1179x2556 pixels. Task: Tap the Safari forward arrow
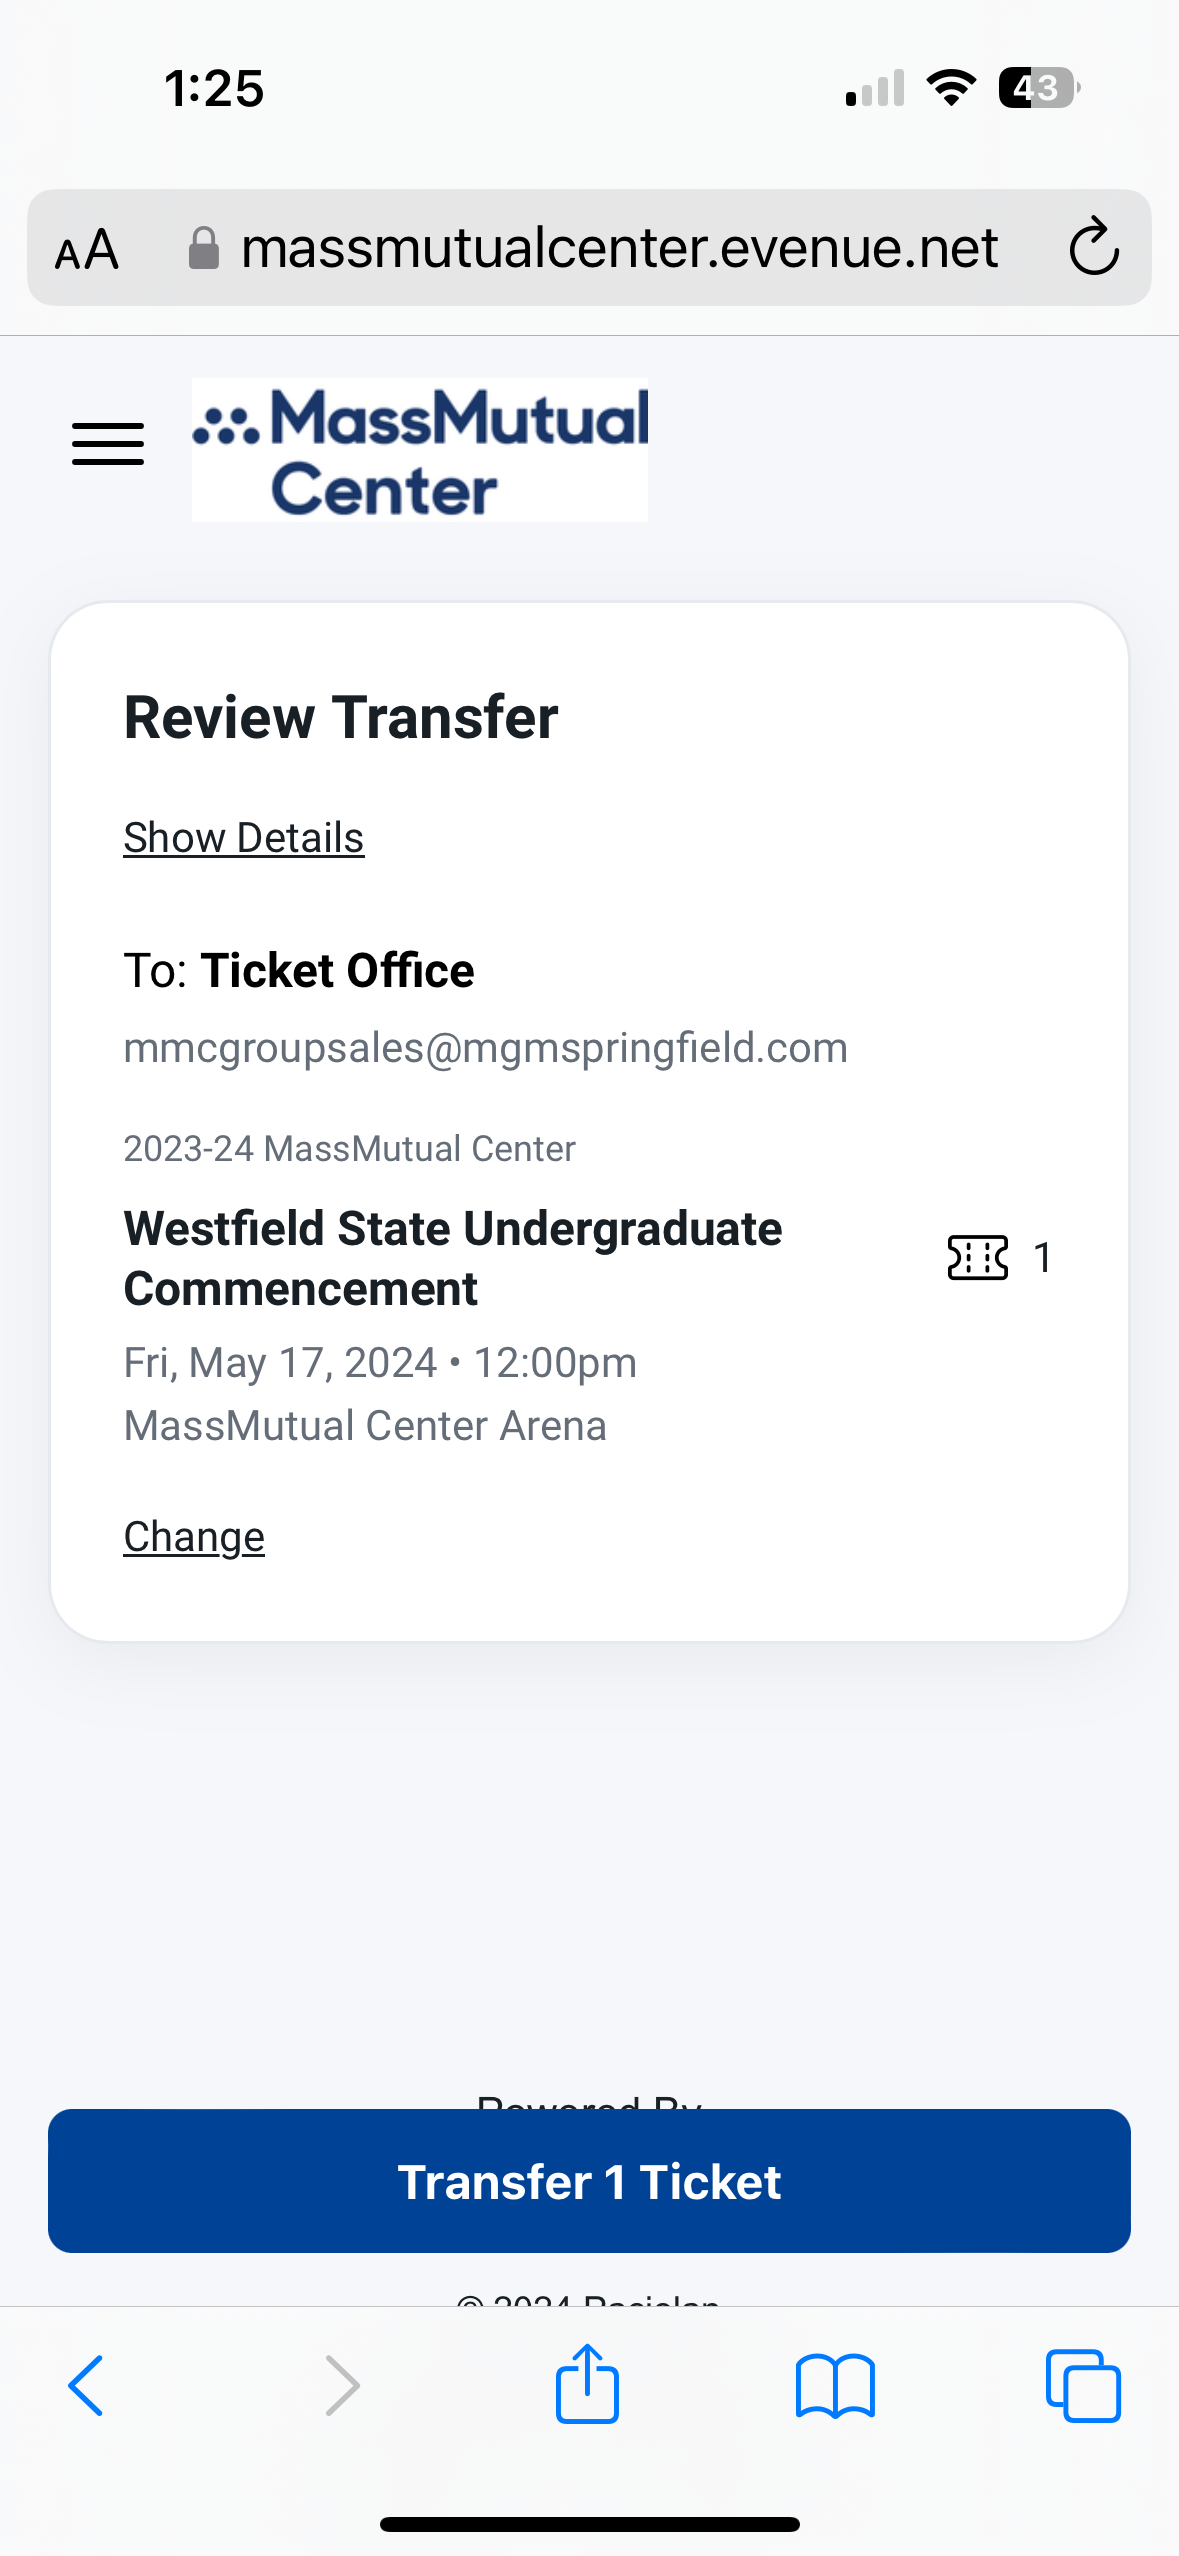coord(342,2385)
